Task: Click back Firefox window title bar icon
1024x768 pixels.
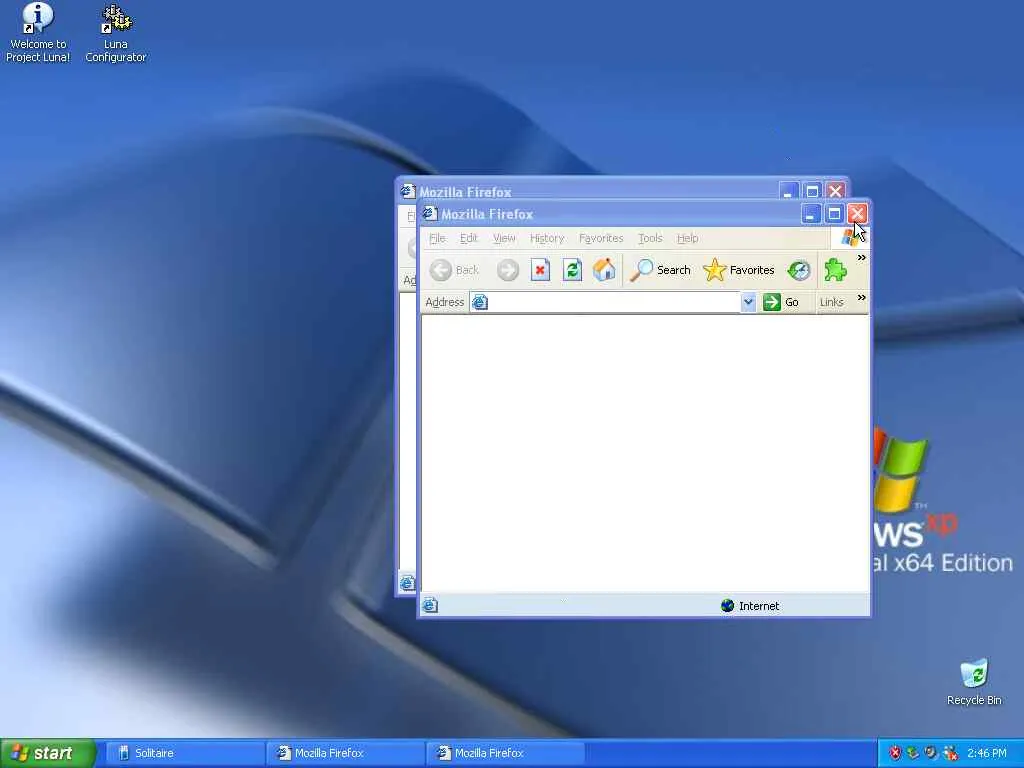Action: [408, 191]
